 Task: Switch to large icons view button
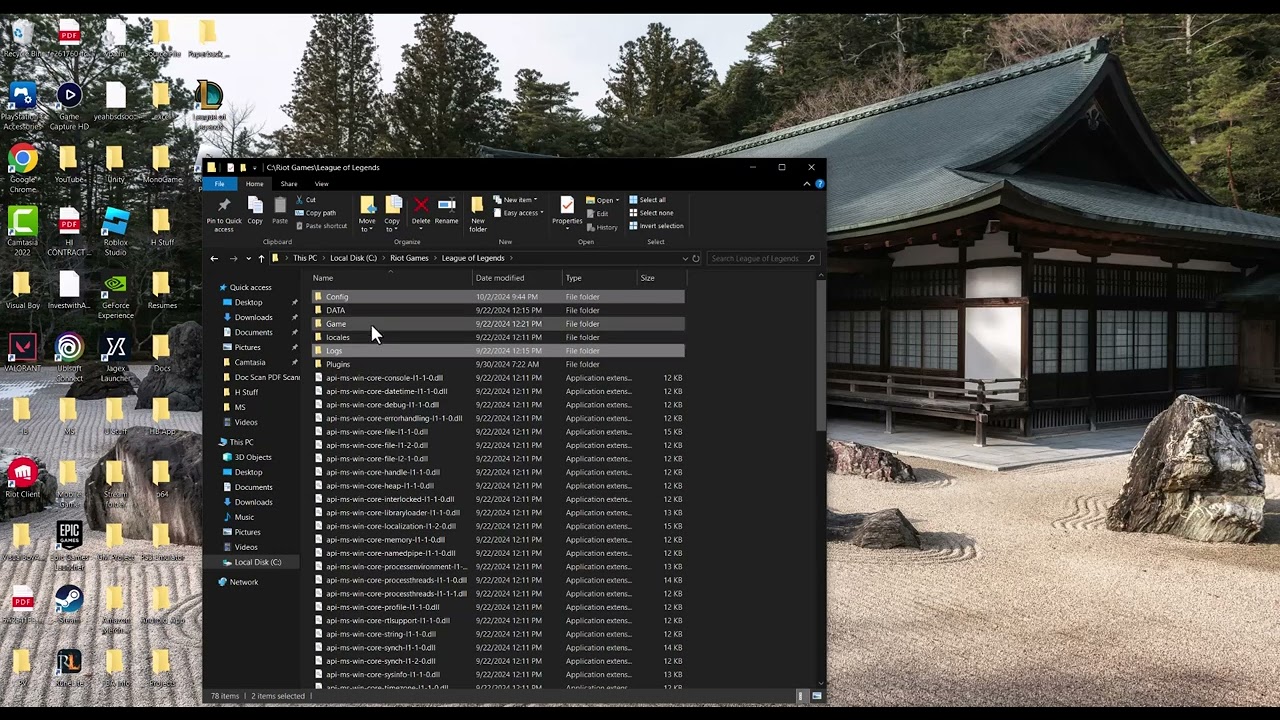[x=817, y=696]
